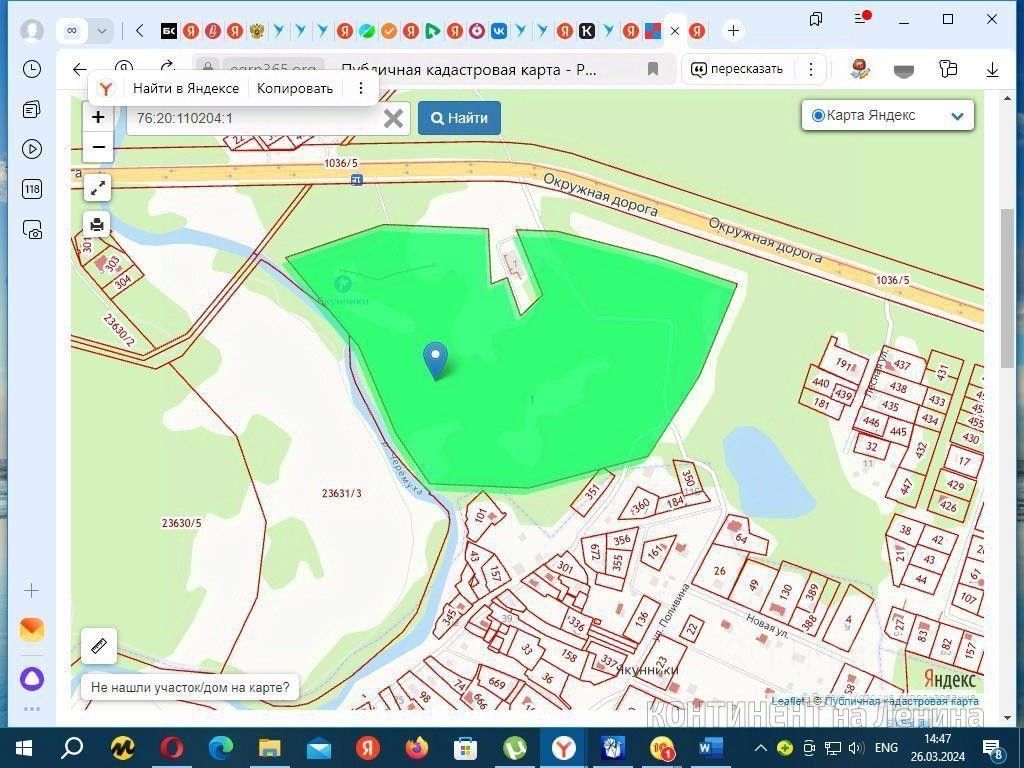Screen dimensions: 1024x768
Task: Clear the cadastral number search field
Action: [x=392, y=118]
